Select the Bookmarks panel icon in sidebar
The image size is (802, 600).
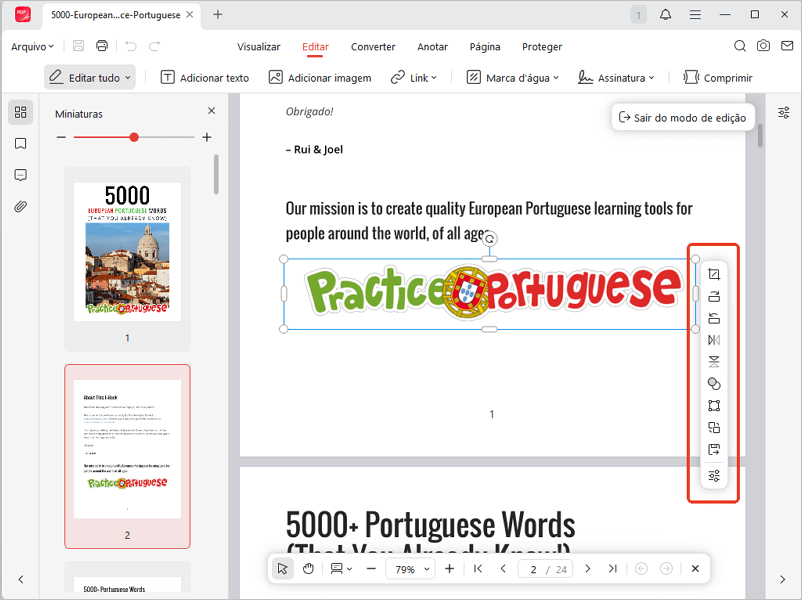pos(20,143)
